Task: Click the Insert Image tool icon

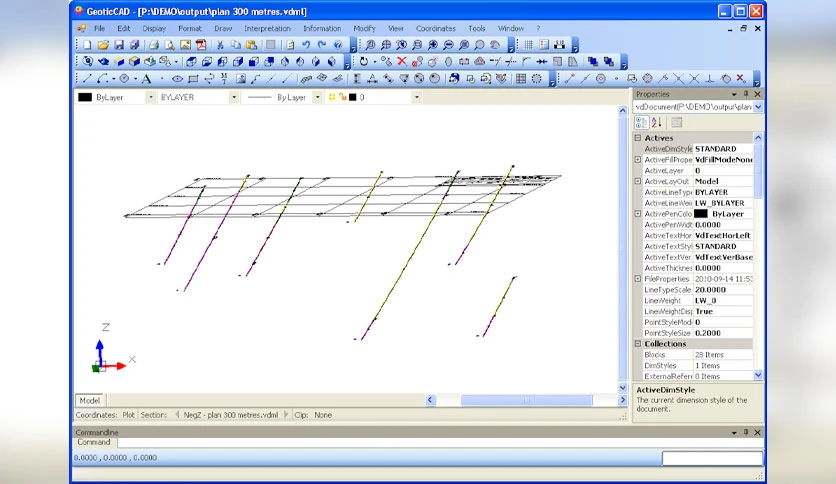Action: [240, 79]
